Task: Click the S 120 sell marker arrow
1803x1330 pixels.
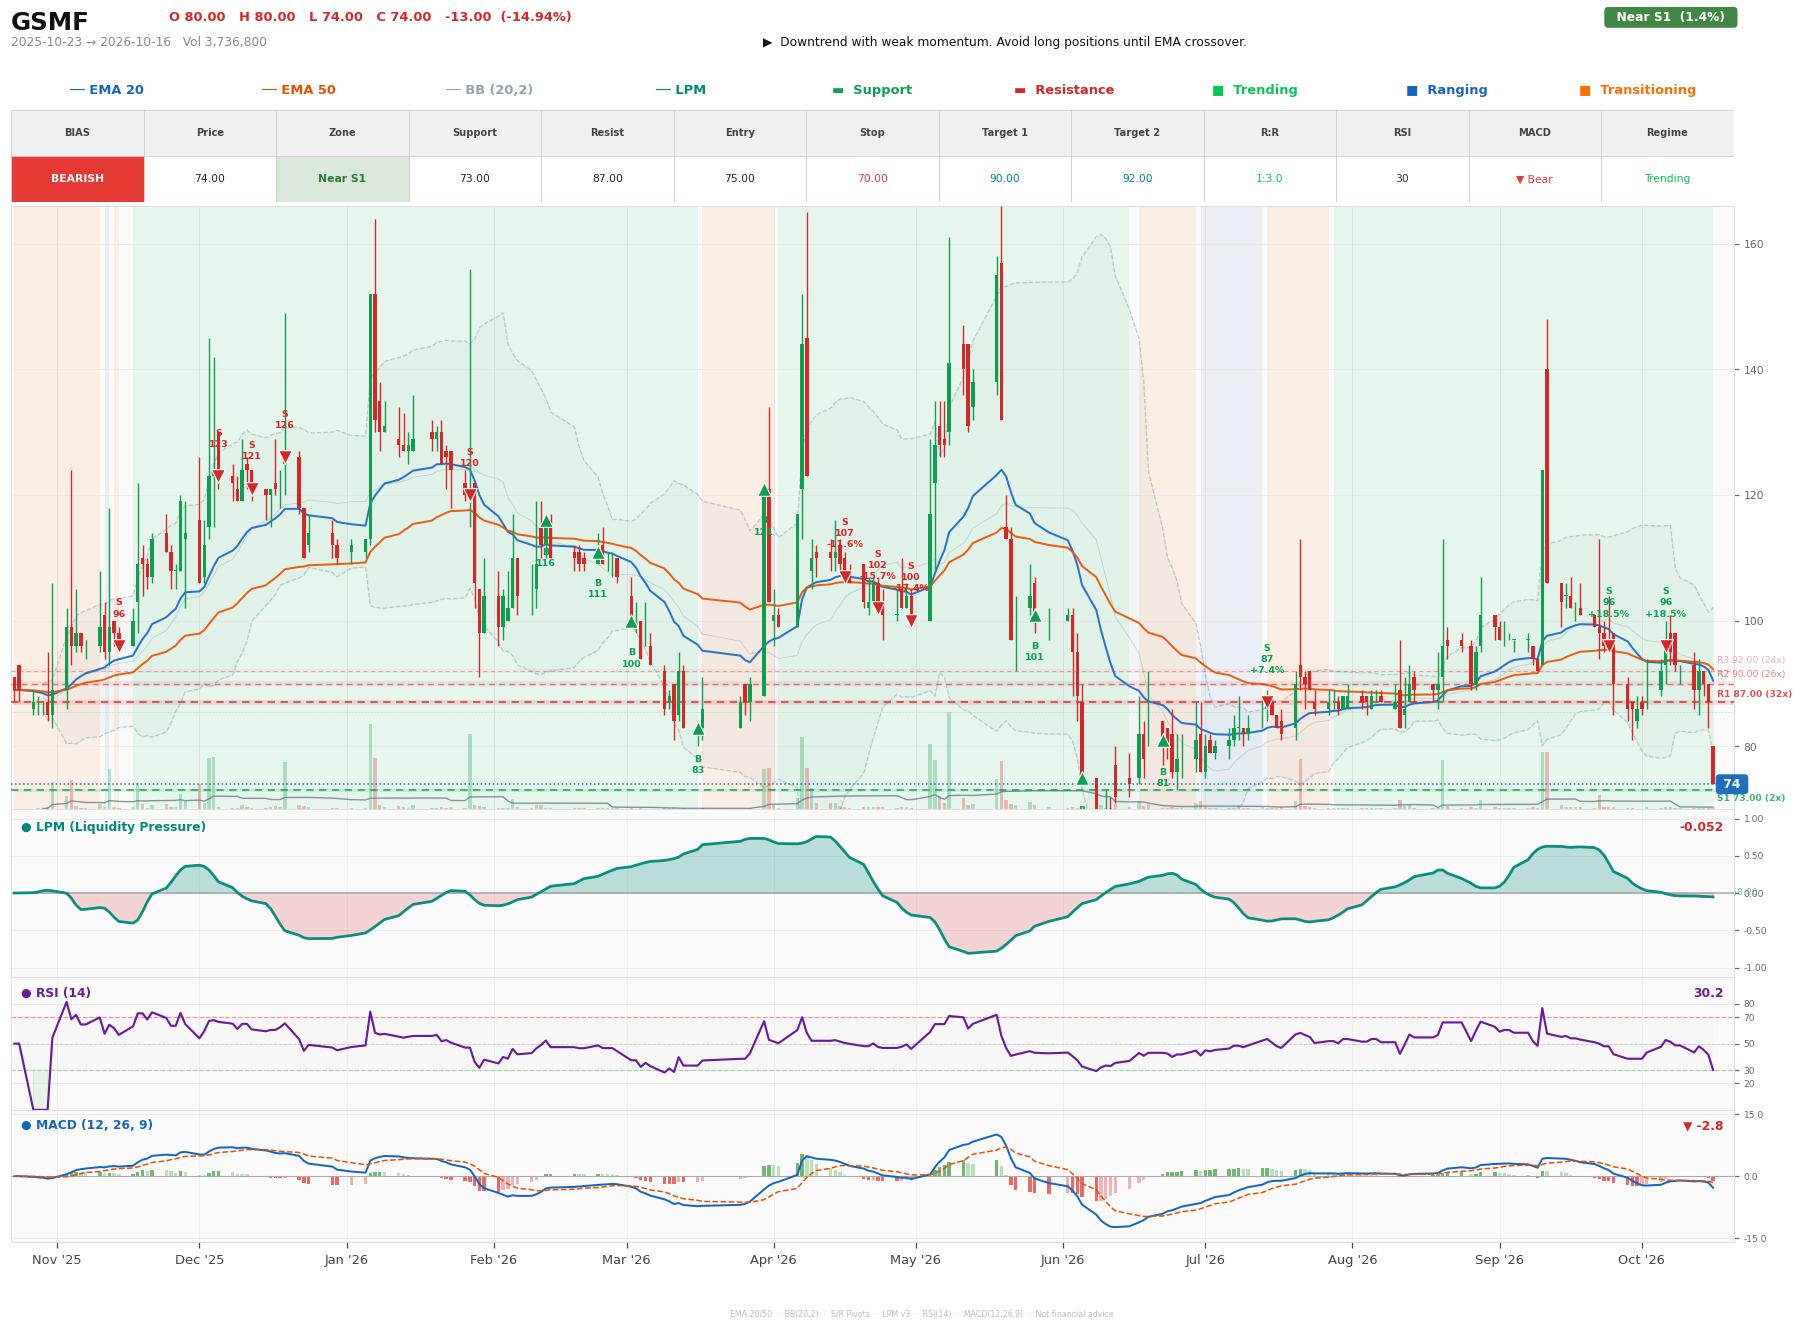Action: [470, 495]
